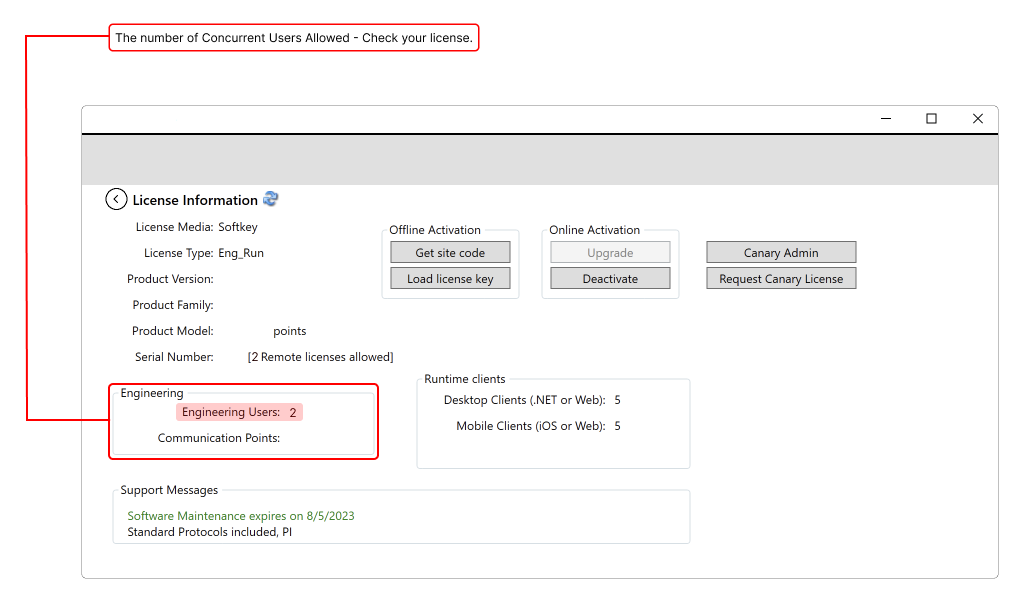Go back using the circled arrow icon
Screen dimensions: 1023x603
pyautogui.click(x=116, y=199)
